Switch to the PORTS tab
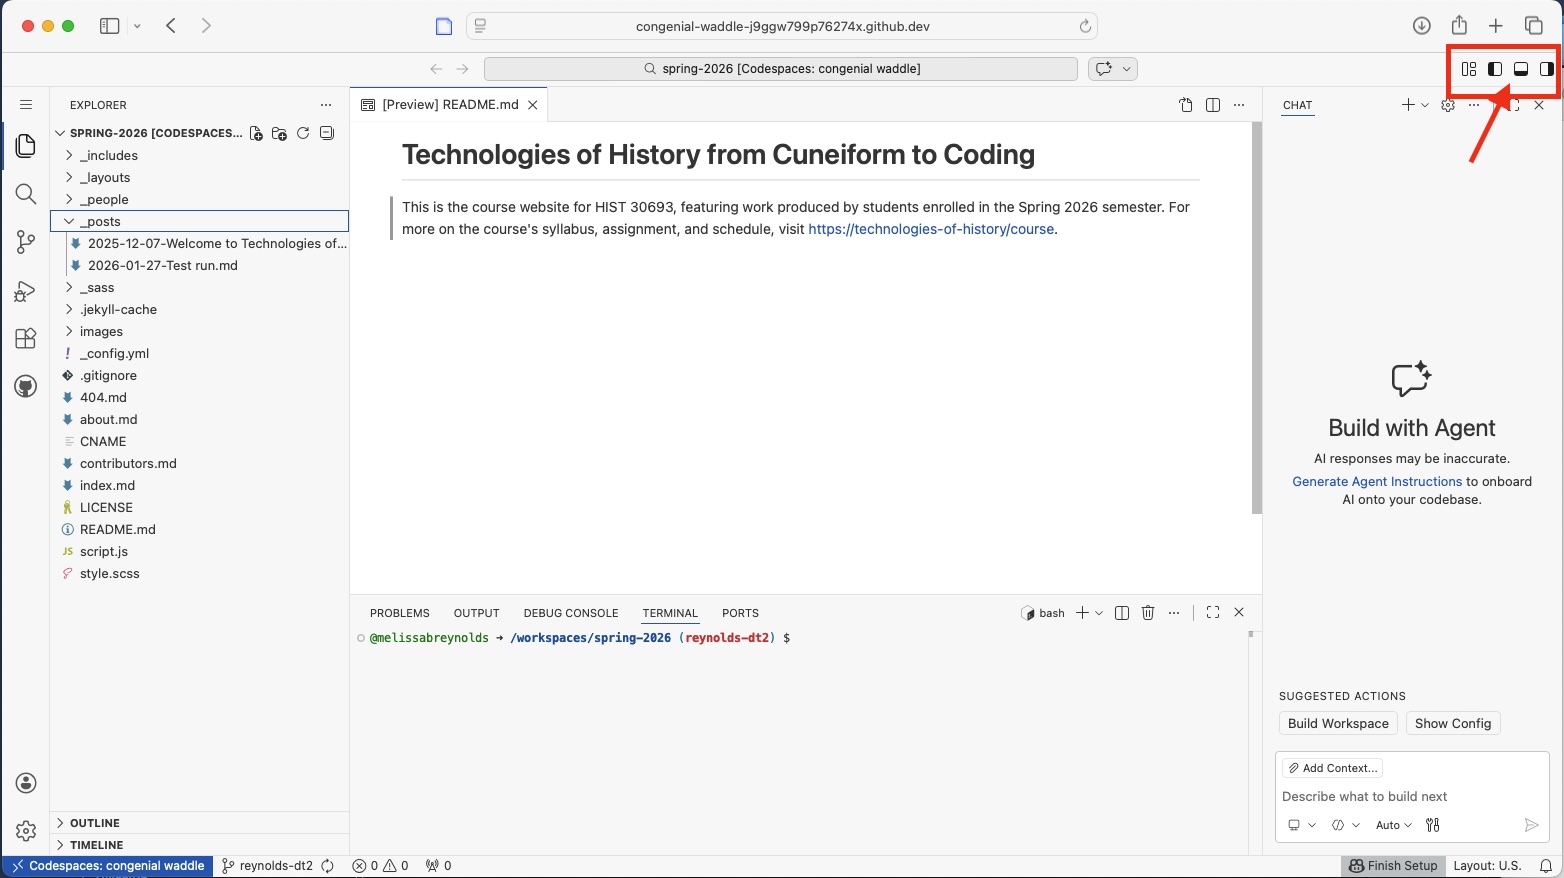The height and width of the screenshot is (878, 1564). (x=740, y=613)
